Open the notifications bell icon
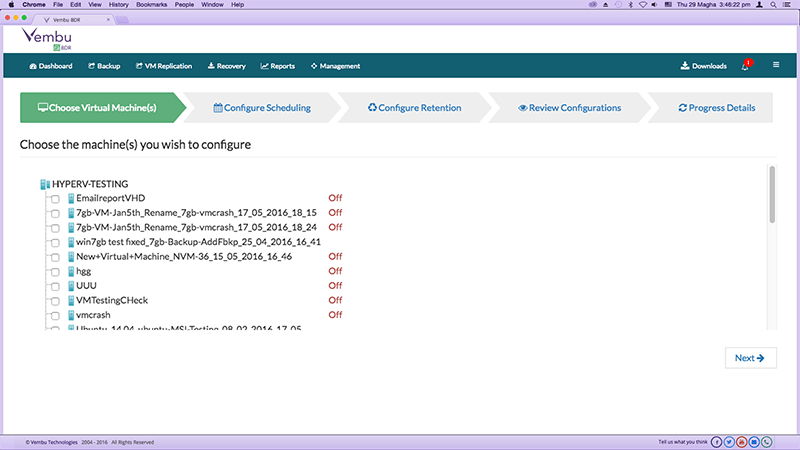Viewport: 800px width, 450px height. click(x=745, y=66)
